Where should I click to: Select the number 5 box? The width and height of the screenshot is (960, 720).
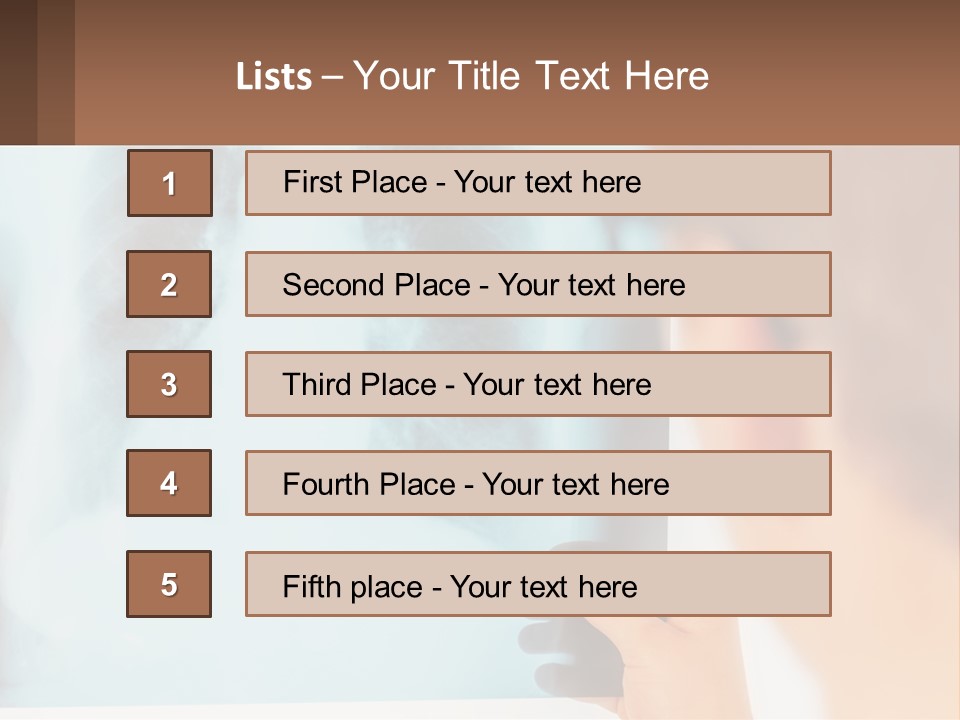[x=169, y=584]
